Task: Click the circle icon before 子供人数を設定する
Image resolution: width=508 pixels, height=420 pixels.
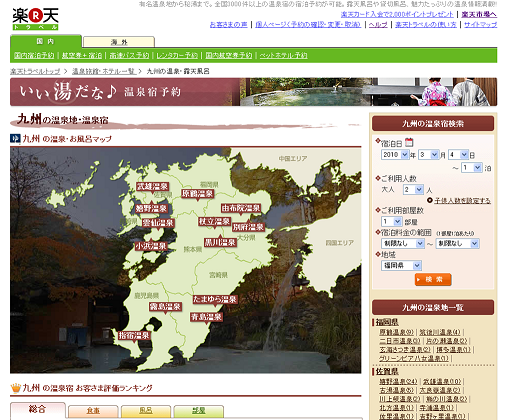Action: 430,200
